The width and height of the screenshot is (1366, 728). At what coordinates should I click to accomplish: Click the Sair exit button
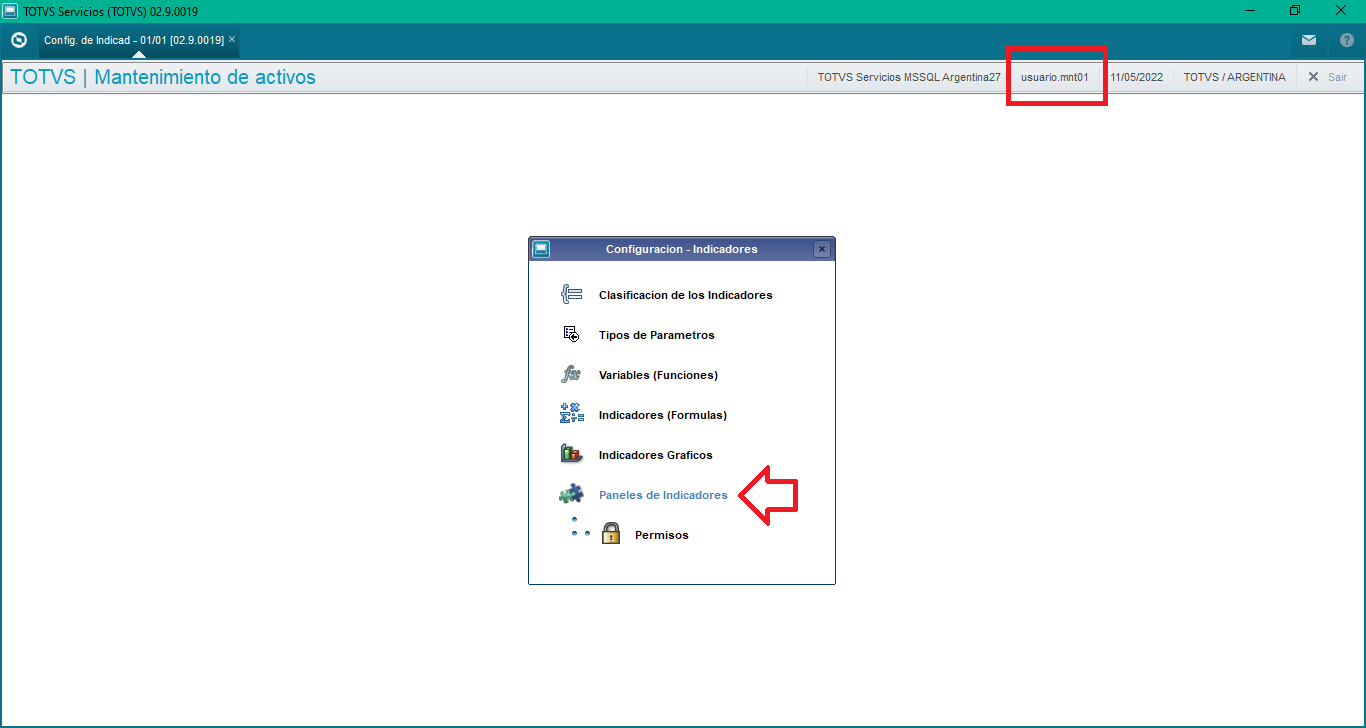pos(1327,77)
